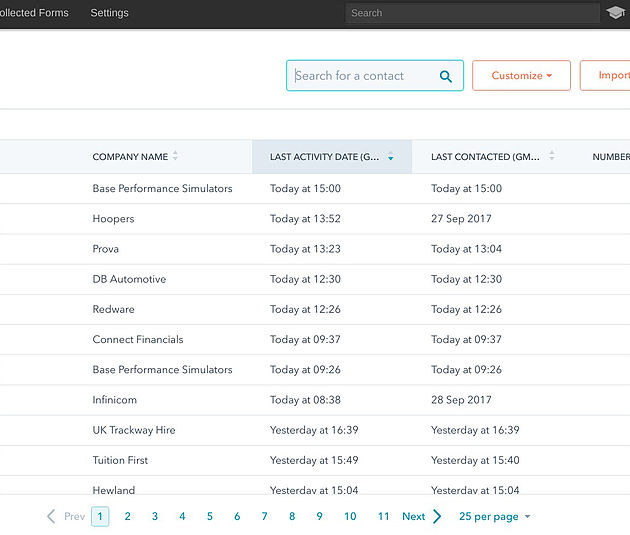Open the Academy graduation cap icon
Screen dimensions: 630x535
tap(615, 13)
